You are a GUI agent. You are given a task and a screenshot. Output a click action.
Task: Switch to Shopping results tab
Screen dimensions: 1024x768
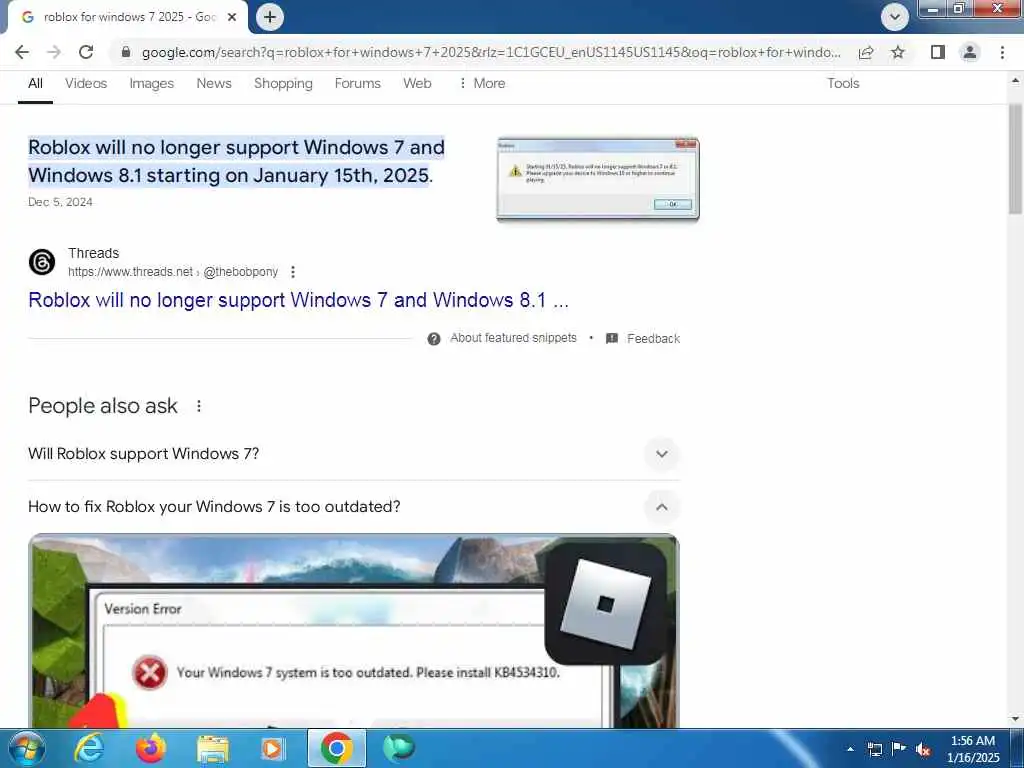pyautogui.click(x=283, y=84)
